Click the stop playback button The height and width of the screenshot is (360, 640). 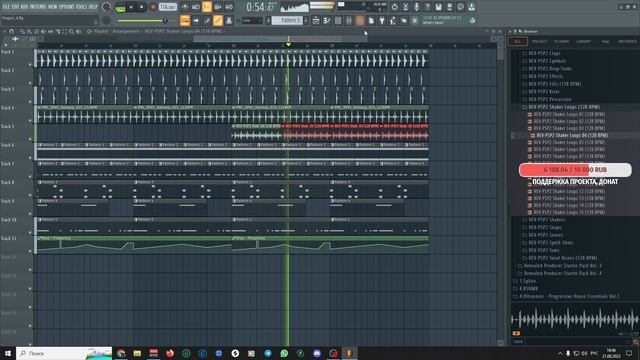pos(141,7)
